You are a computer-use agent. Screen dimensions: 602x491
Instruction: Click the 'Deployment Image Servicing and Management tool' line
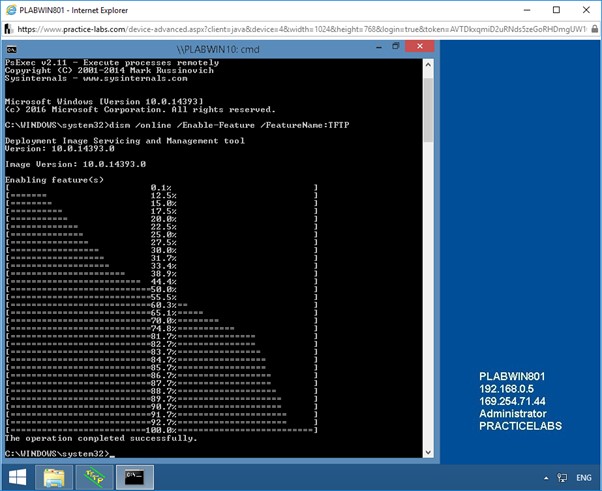pyautogui.click(x=125, y=141)
